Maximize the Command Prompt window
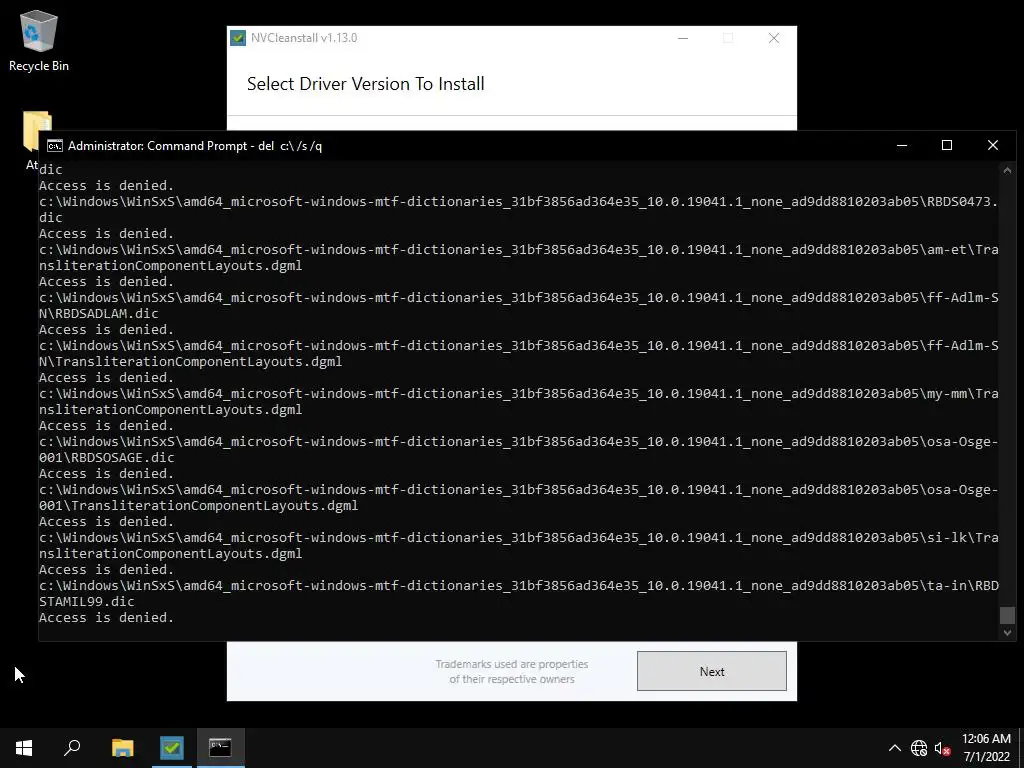Image resolution: width=1024 pixels, height=768 pixels. pyautogui.click(x=947, y=145)
